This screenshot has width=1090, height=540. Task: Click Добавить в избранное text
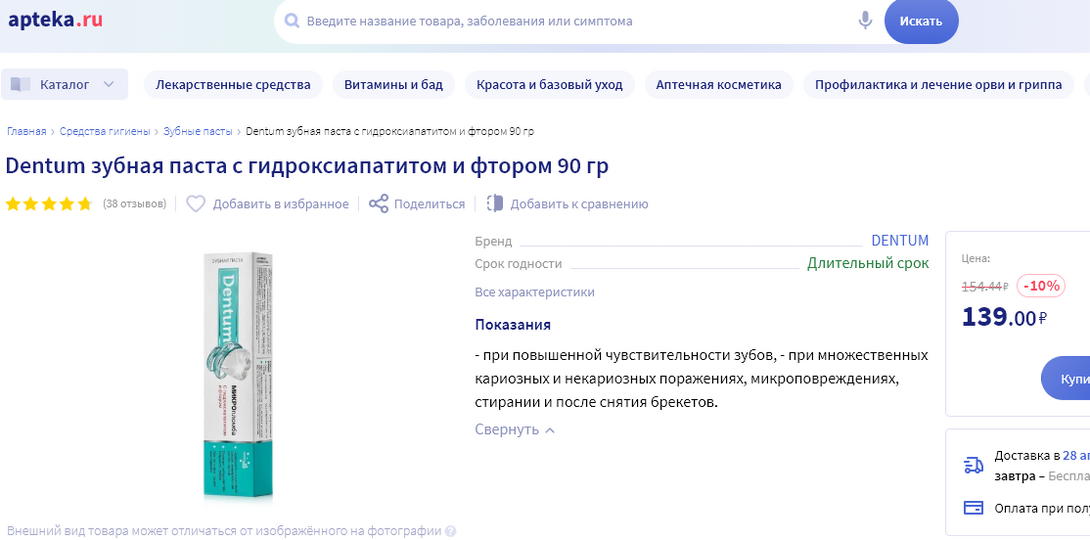point(281,204)
